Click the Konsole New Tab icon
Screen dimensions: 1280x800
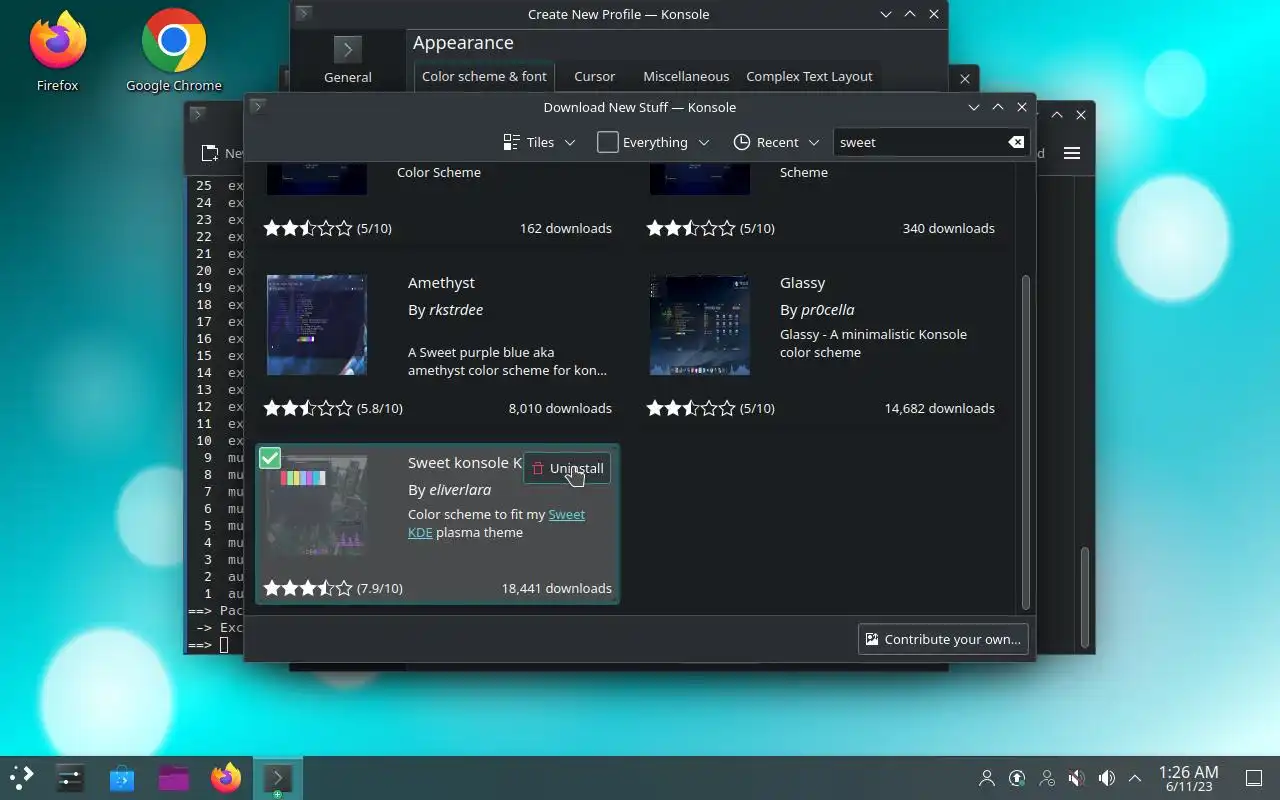tap(210, 153)
